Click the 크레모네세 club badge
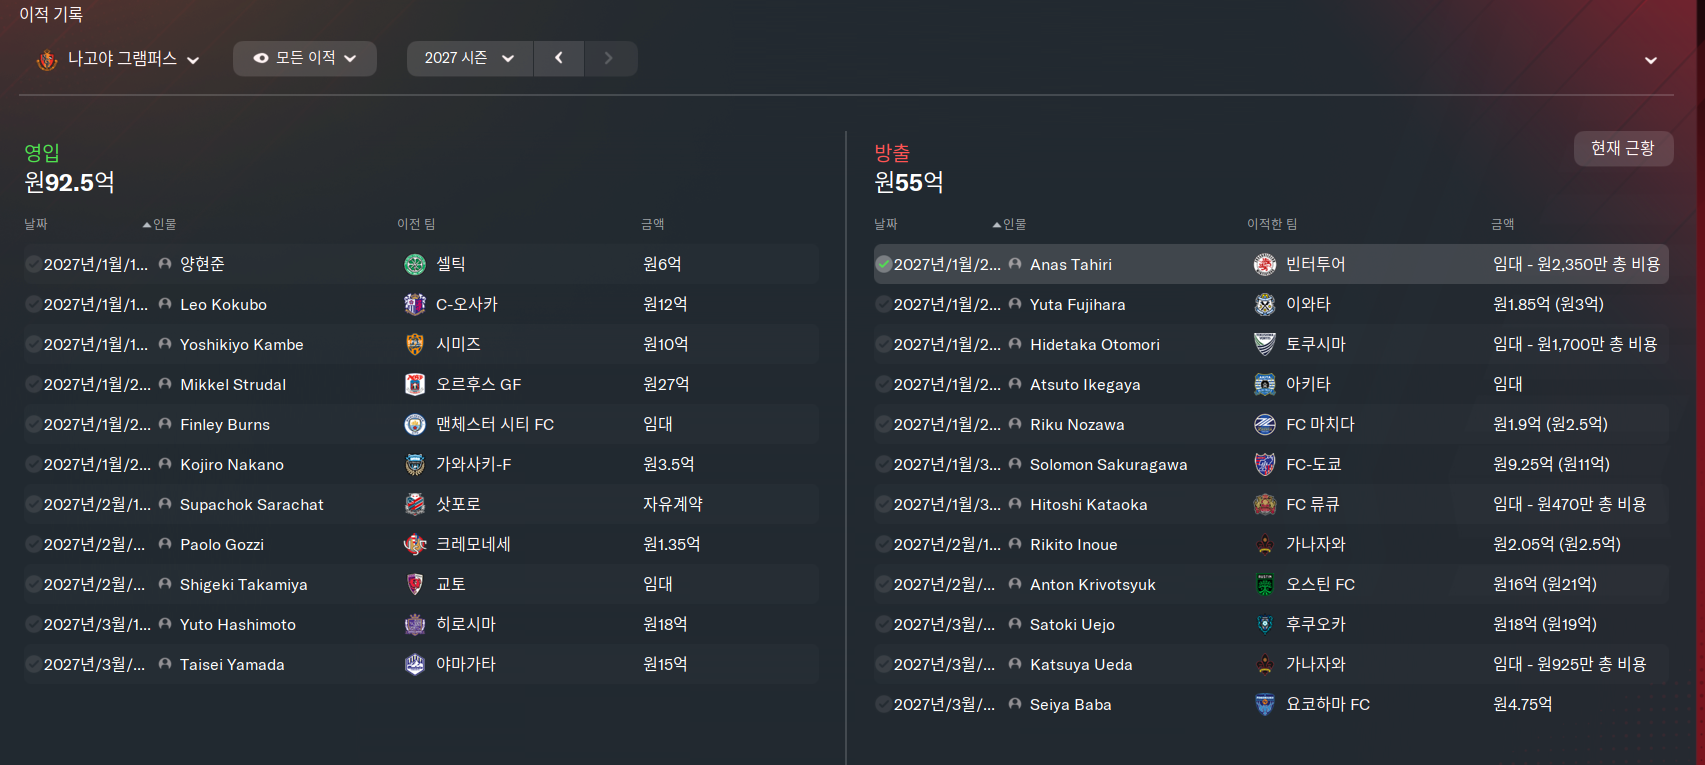 (x=415, y=544)
